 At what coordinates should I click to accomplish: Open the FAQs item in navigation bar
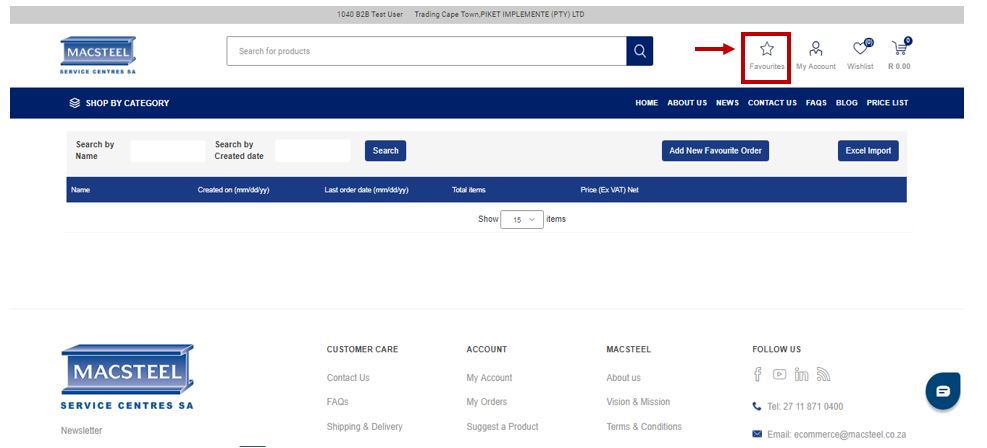816,103
